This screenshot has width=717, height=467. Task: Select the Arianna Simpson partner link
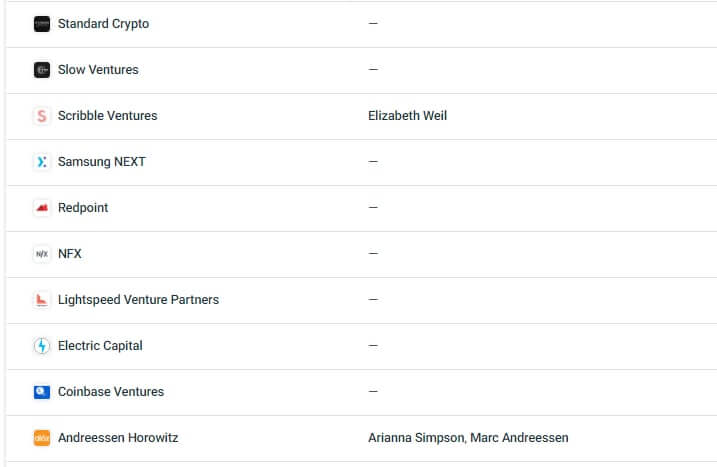[x=416, y=438]
